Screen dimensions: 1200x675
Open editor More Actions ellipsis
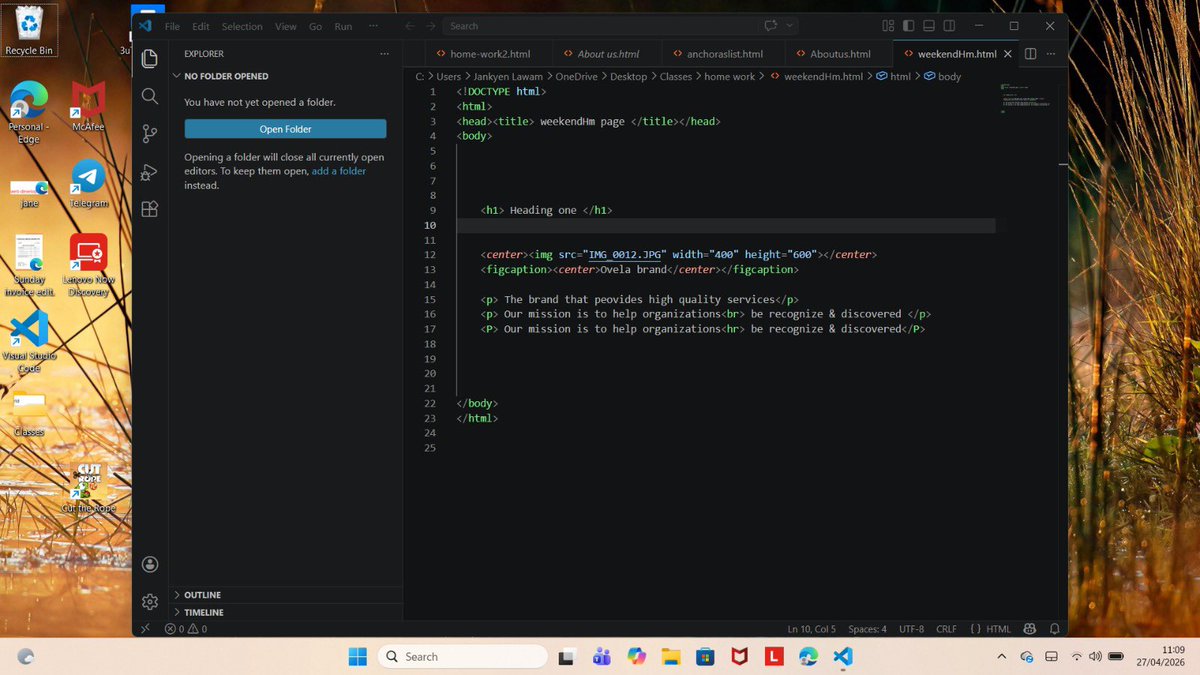[x=1050, y=54]
